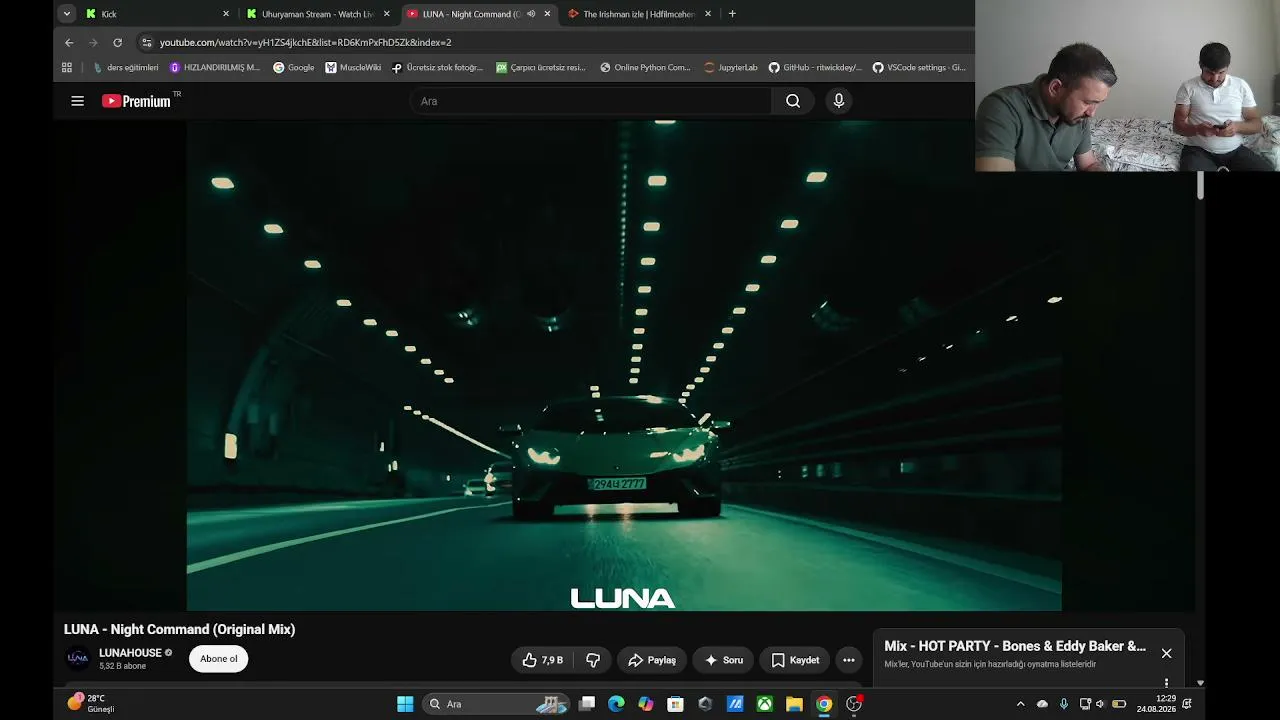
Task: Dislike the video with thumbs down
Action: (x=593, y=660)
